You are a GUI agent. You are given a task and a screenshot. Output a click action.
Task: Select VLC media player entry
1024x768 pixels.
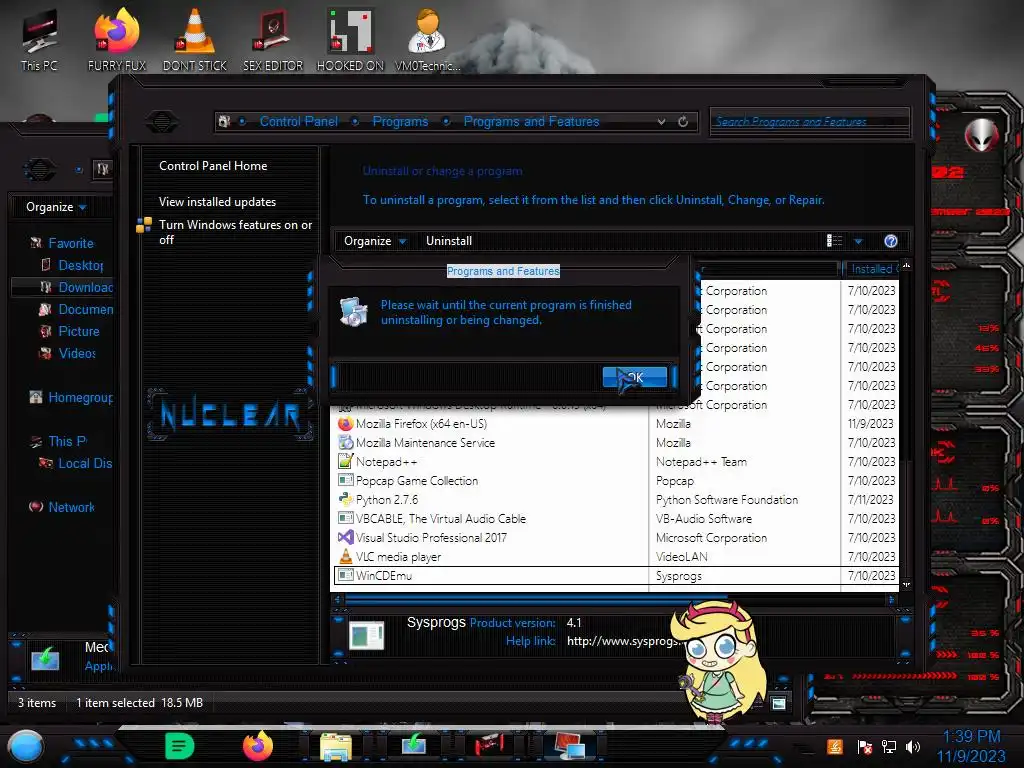(615, 556)
